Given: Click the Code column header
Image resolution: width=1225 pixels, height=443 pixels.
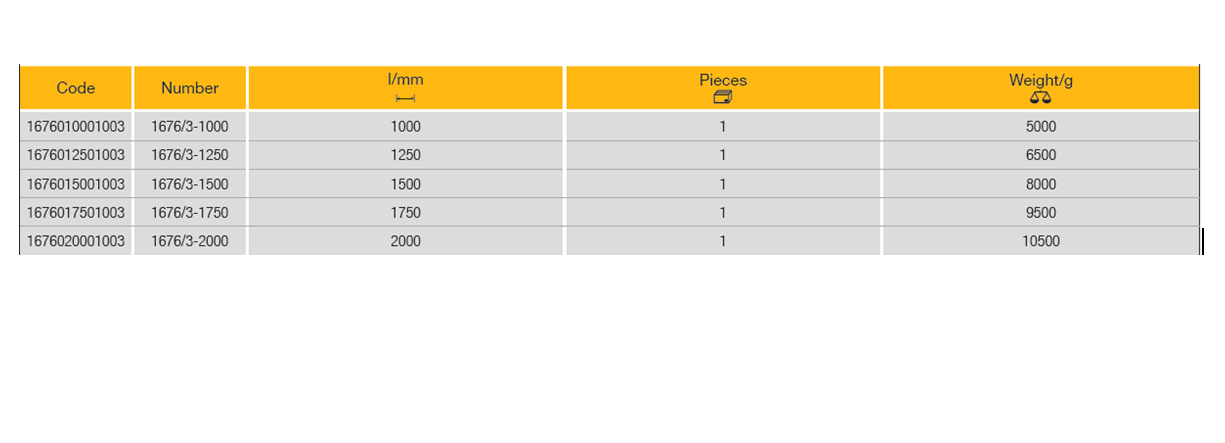Looking at the screenshot, I should pos(76,88).
